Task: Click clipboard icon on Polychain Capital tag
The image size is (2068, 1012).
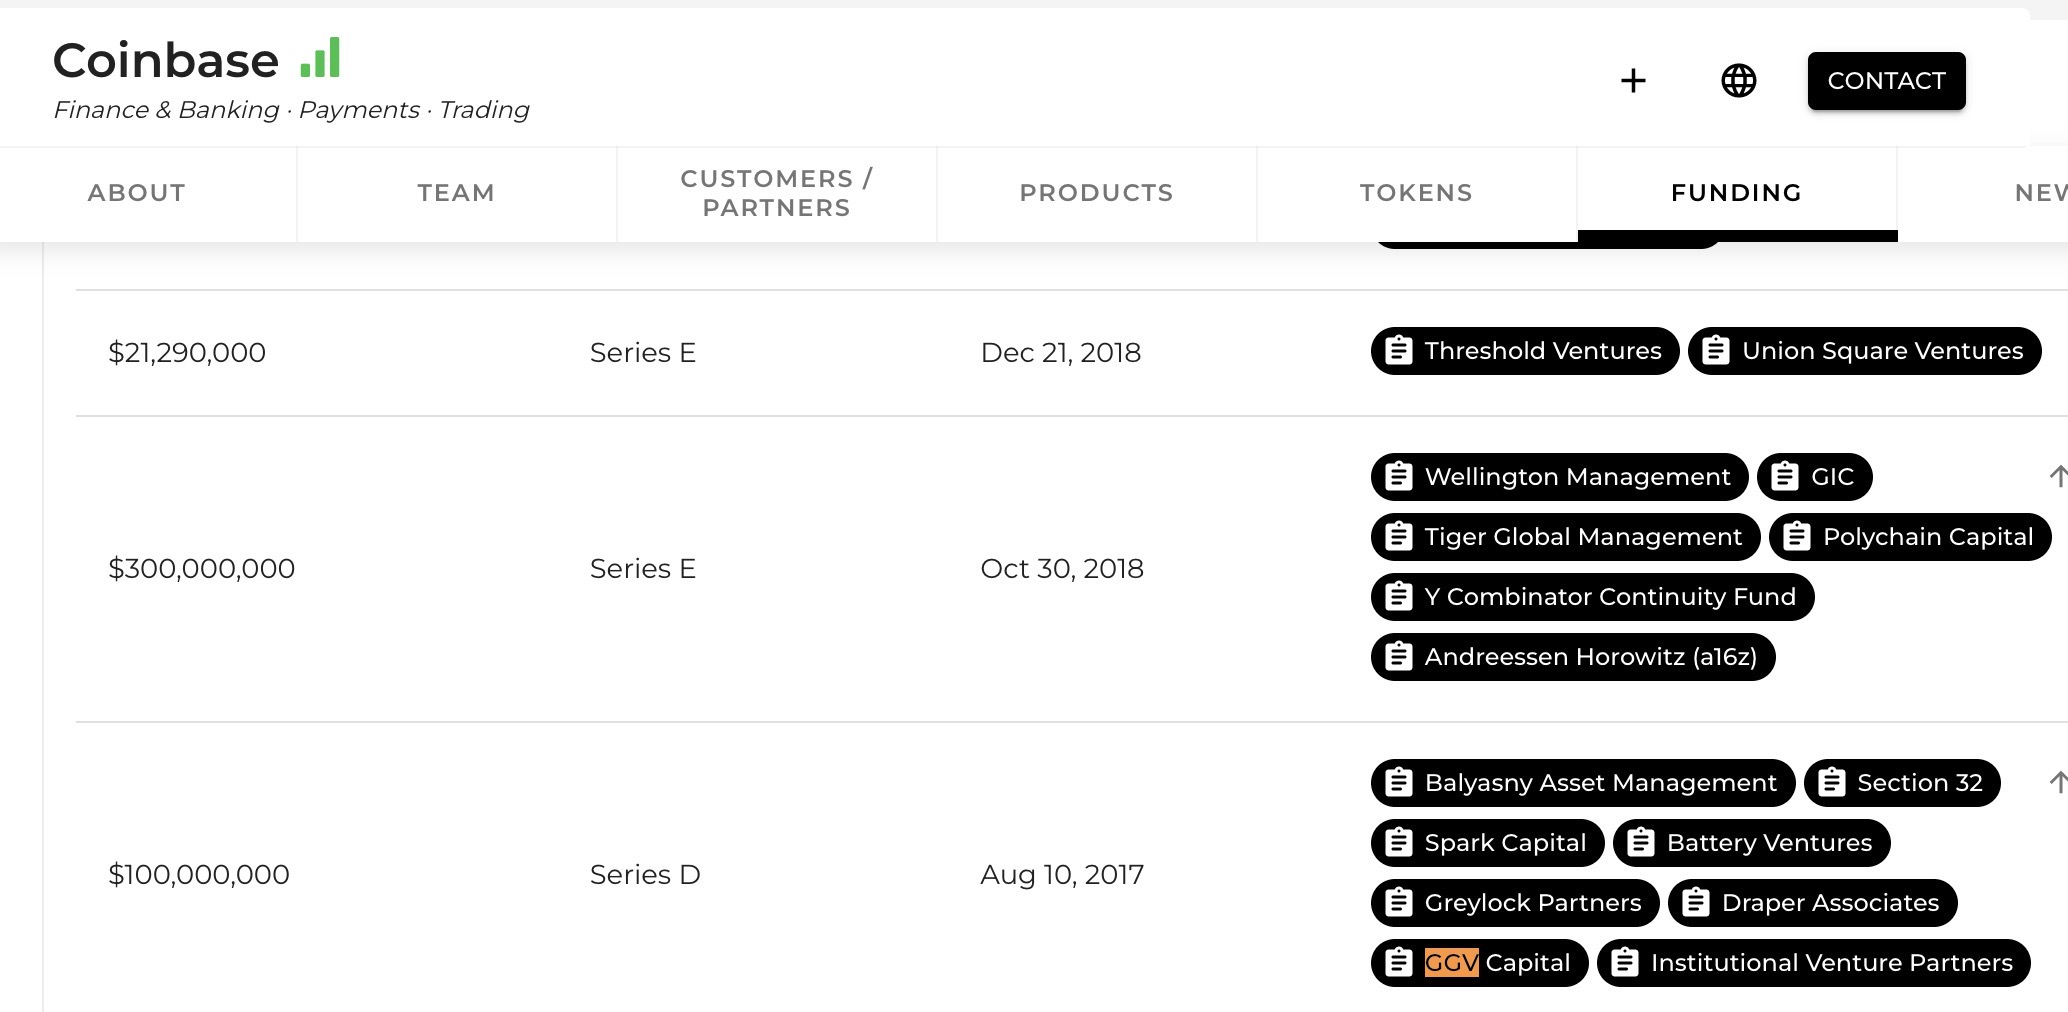Action: tap(1797, 537)
